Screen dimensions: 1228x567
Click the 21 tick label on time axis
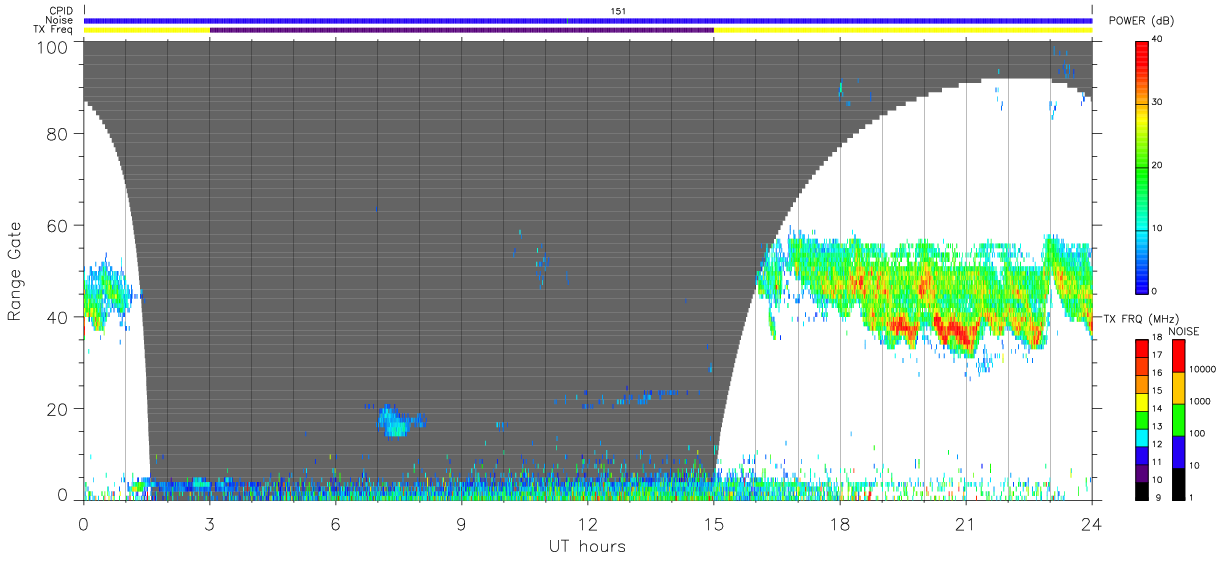click(x=965, y=523)
